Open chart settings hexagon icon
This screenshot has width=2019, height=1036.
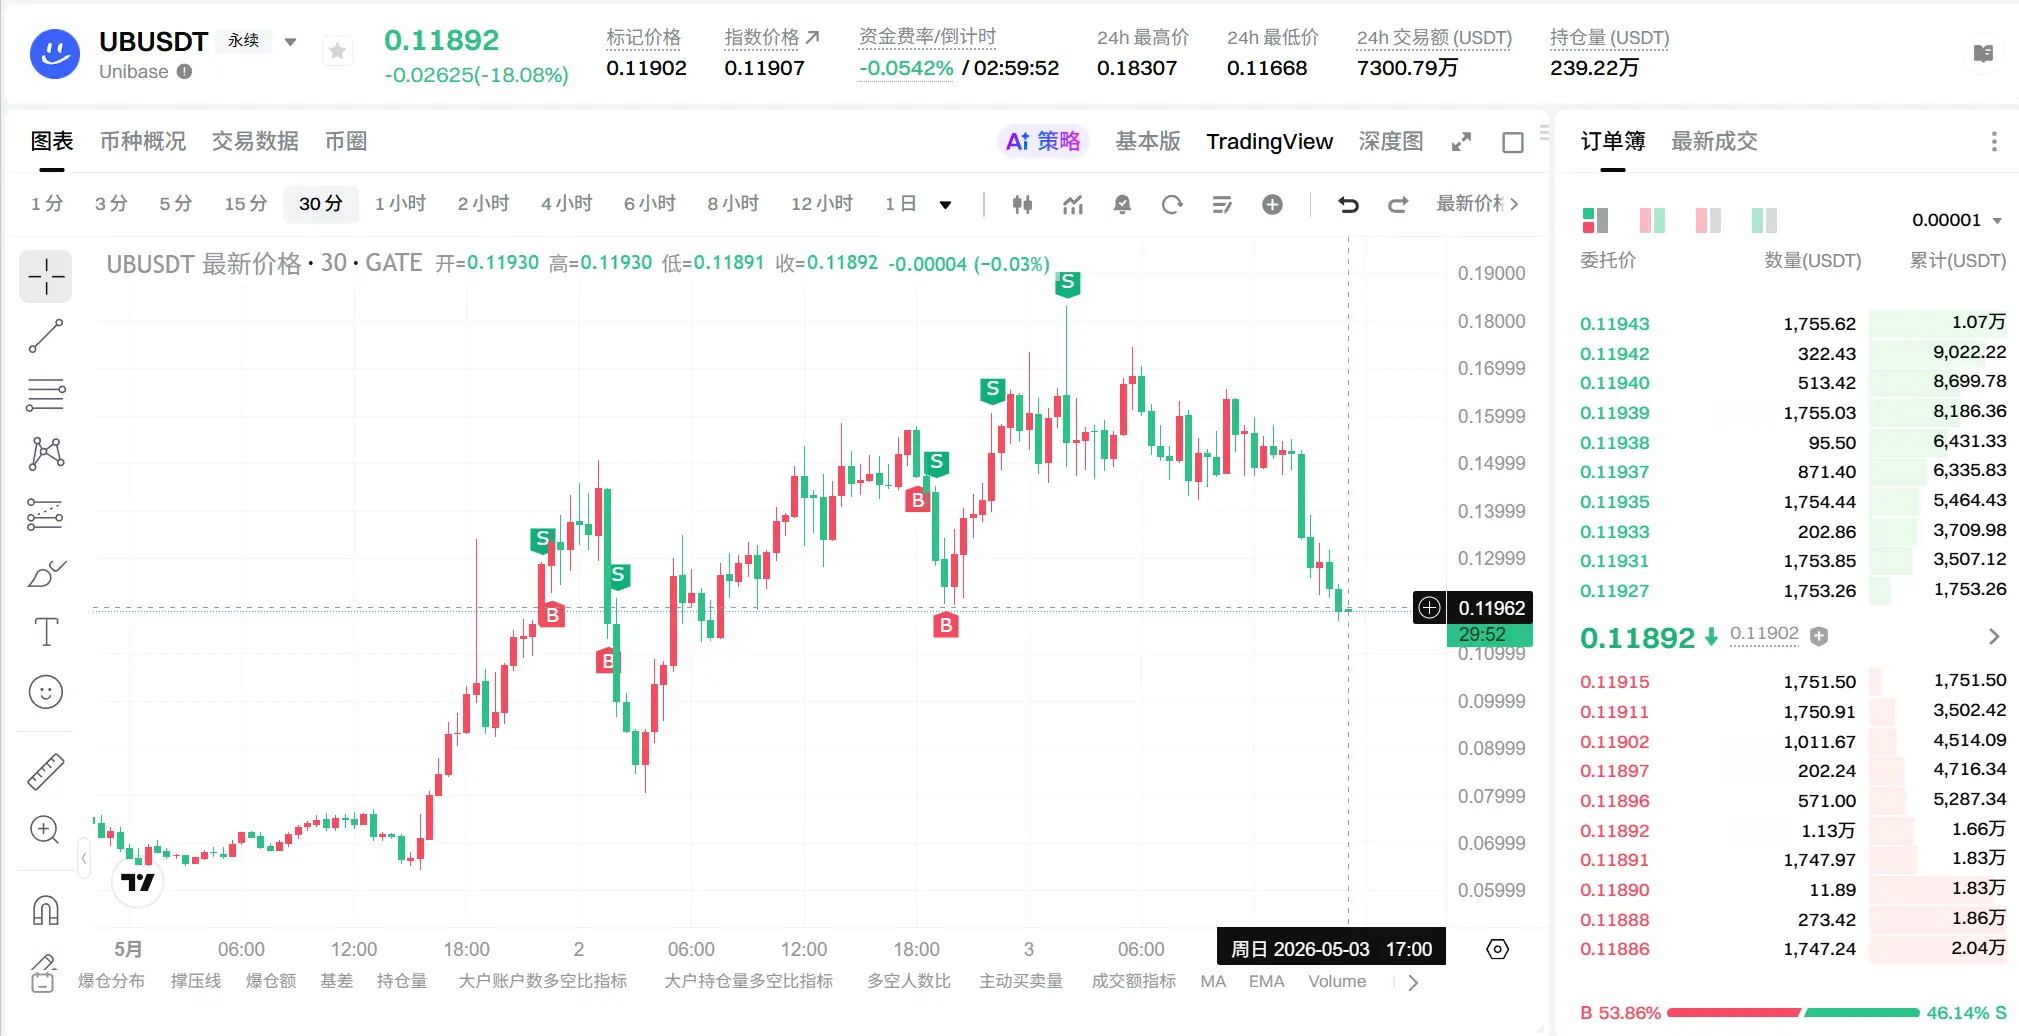[1497, 949]
